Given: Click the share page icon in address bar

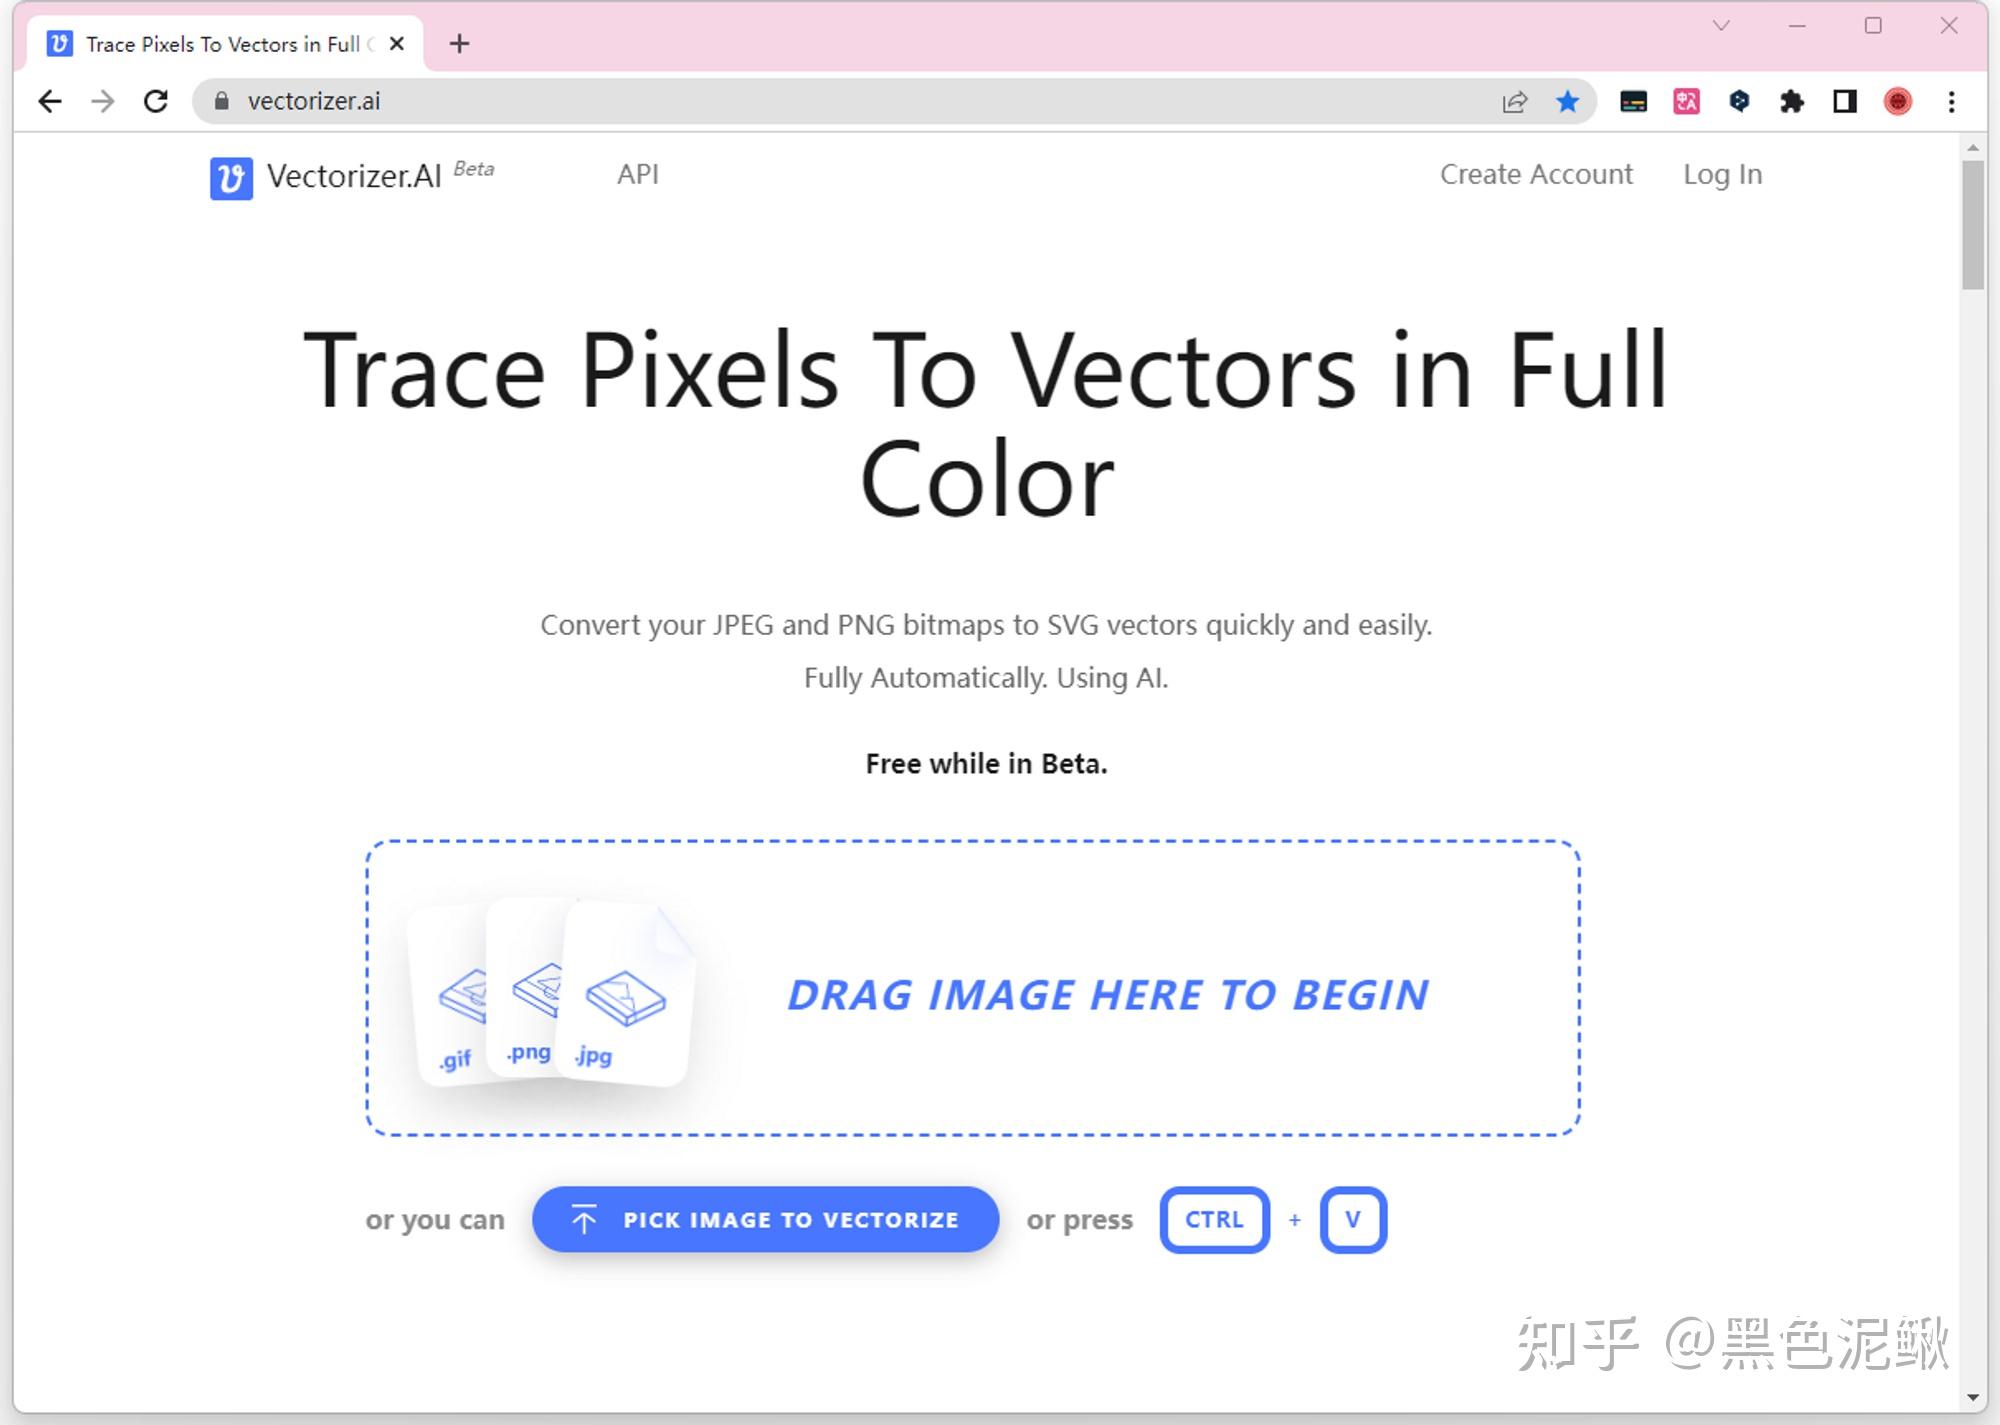Looking at the screenshot, I should tap(1514, 101).
